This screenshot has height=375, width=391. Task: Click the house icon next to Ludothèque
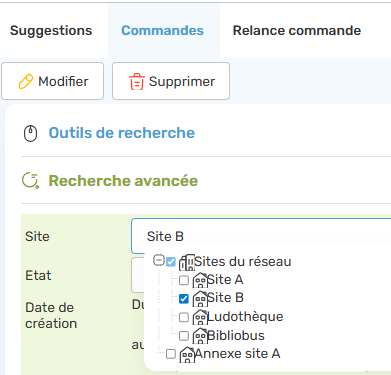coord(200,317)
